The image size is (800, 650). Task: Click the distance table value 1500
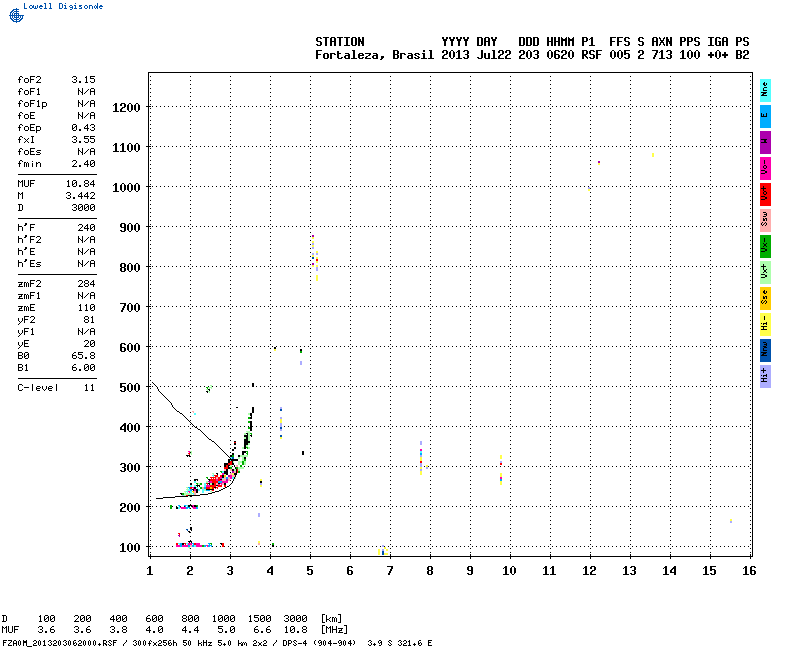tap(259, 618)
